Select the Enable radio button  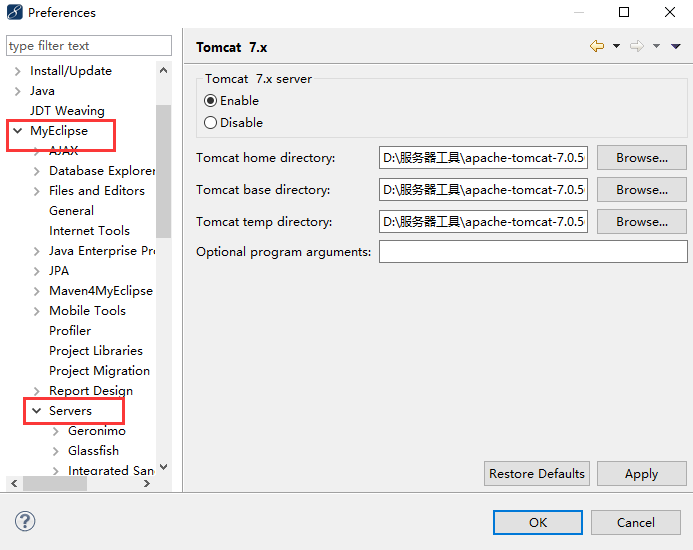(x=210, y=101)
